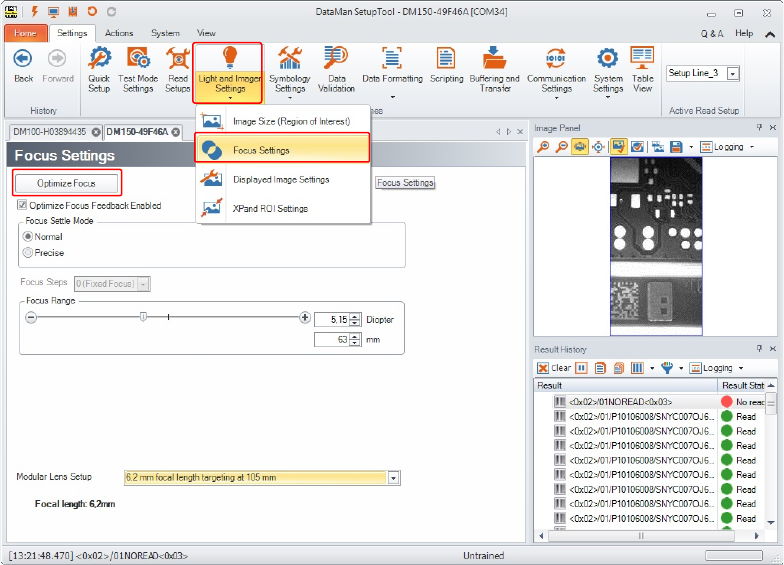Select the Normal focus settle mode
Viewport: 784px width, 565px height.
click(28, 236)
